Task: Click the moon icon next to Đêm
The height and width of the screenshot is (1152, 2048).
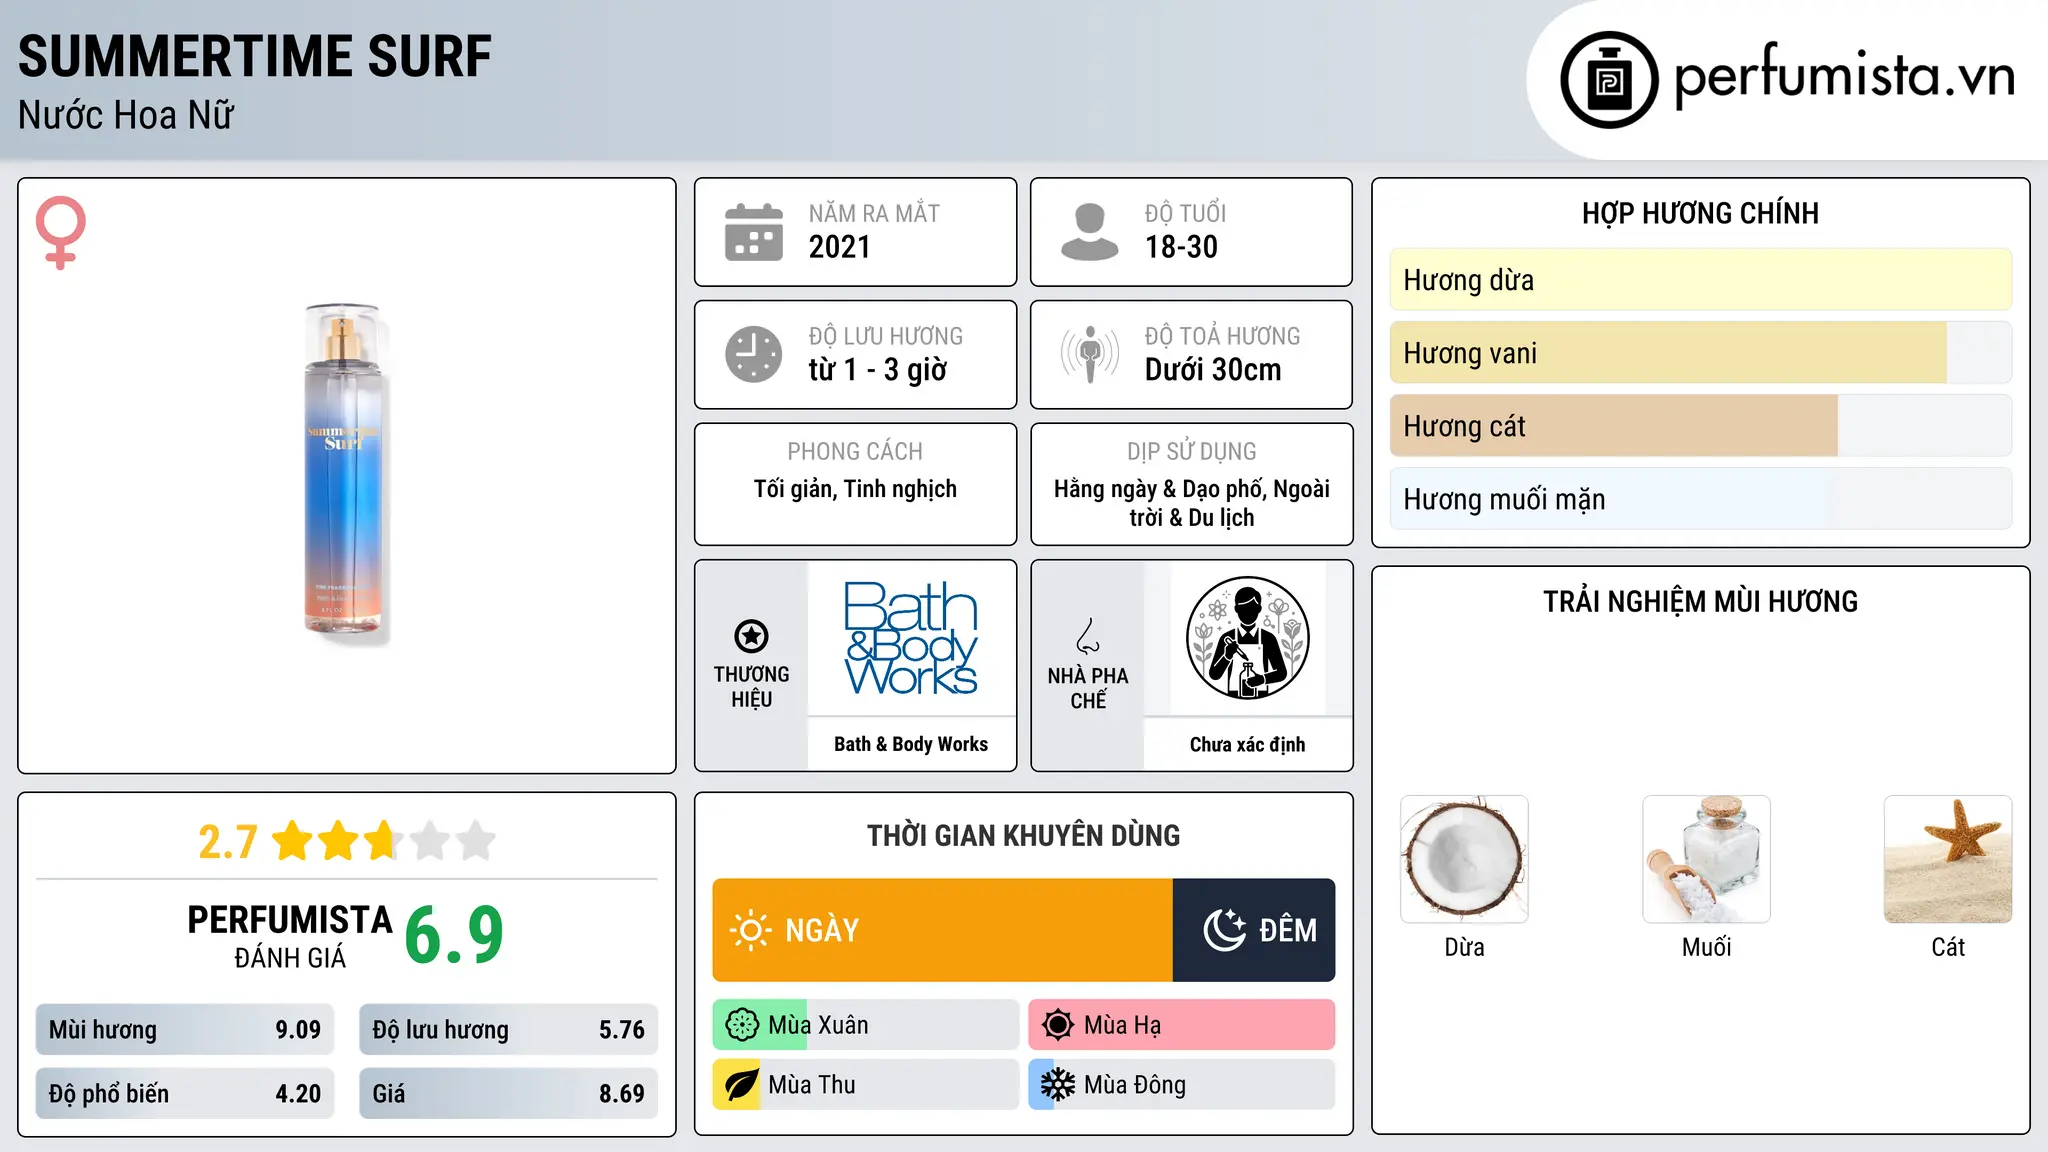Action: 1225,930
